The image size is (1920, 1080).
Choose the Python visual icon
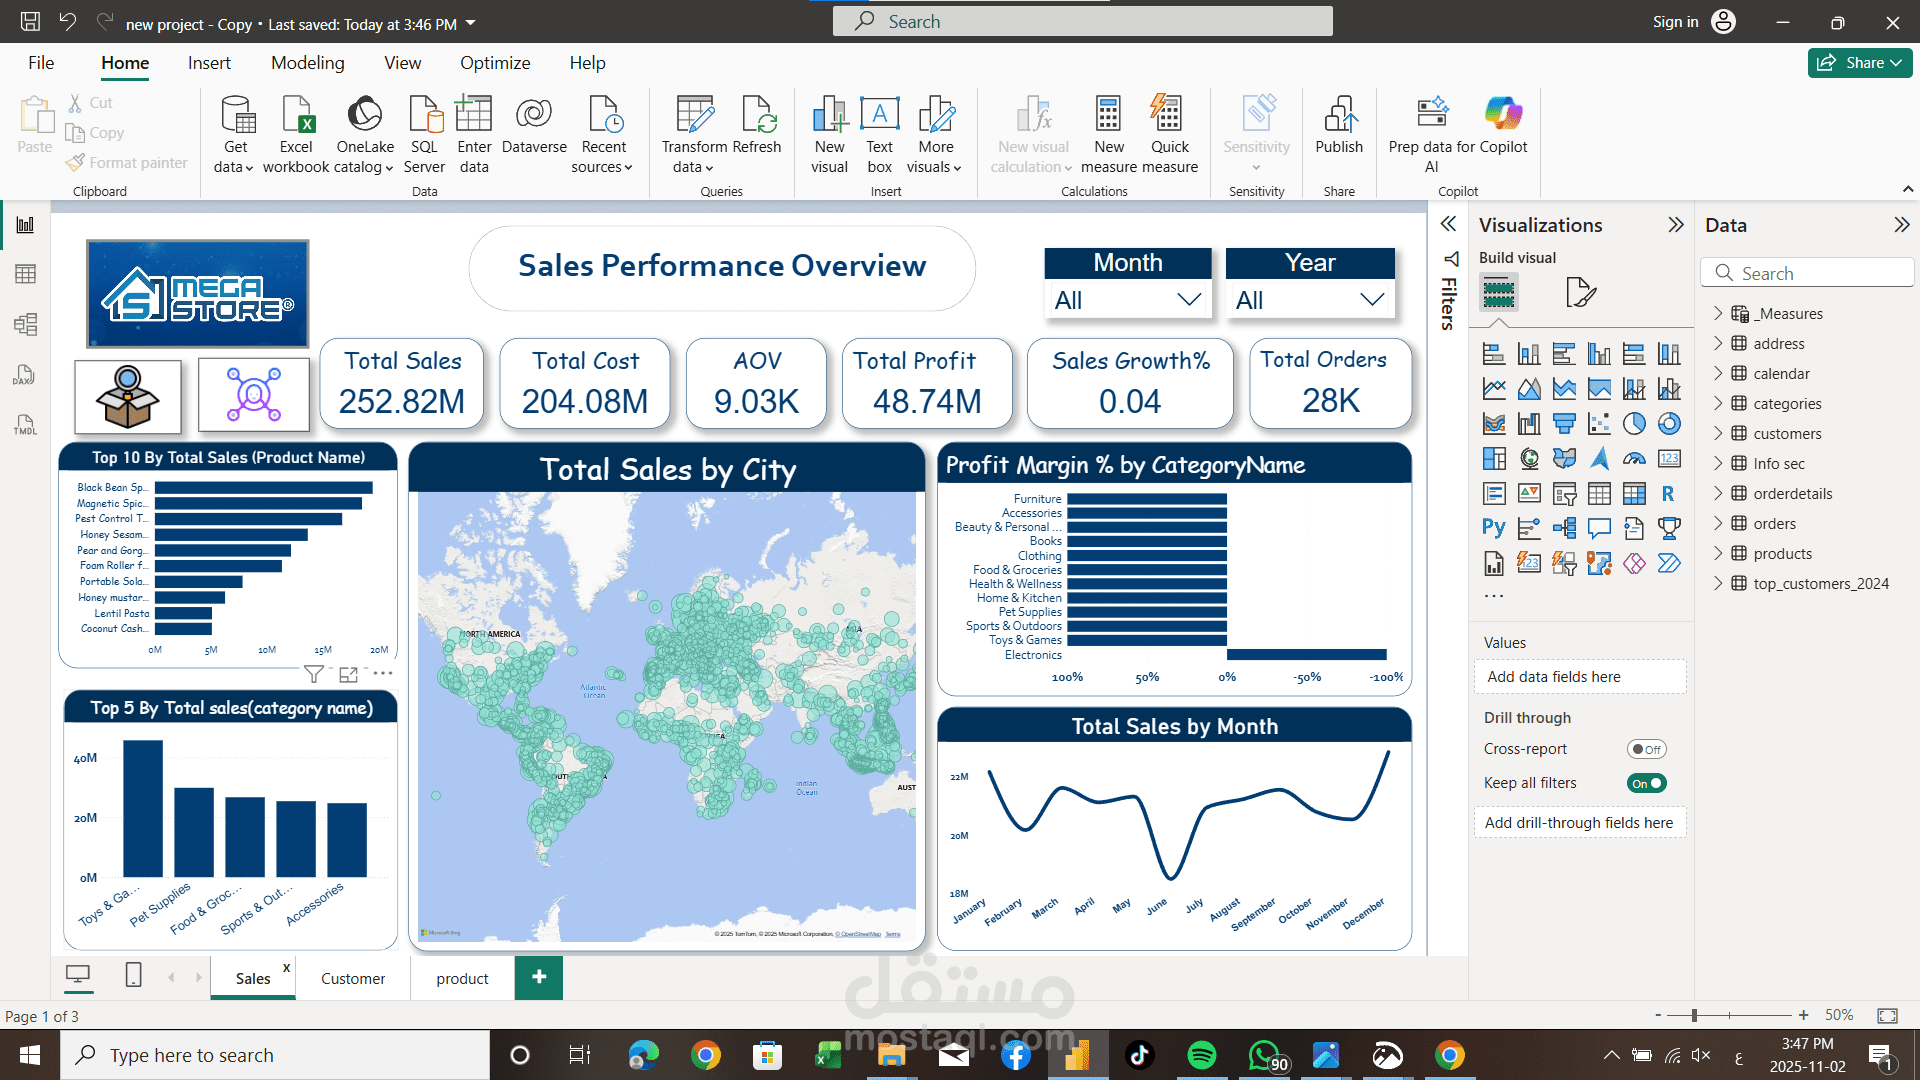(x=1494, y=528)
